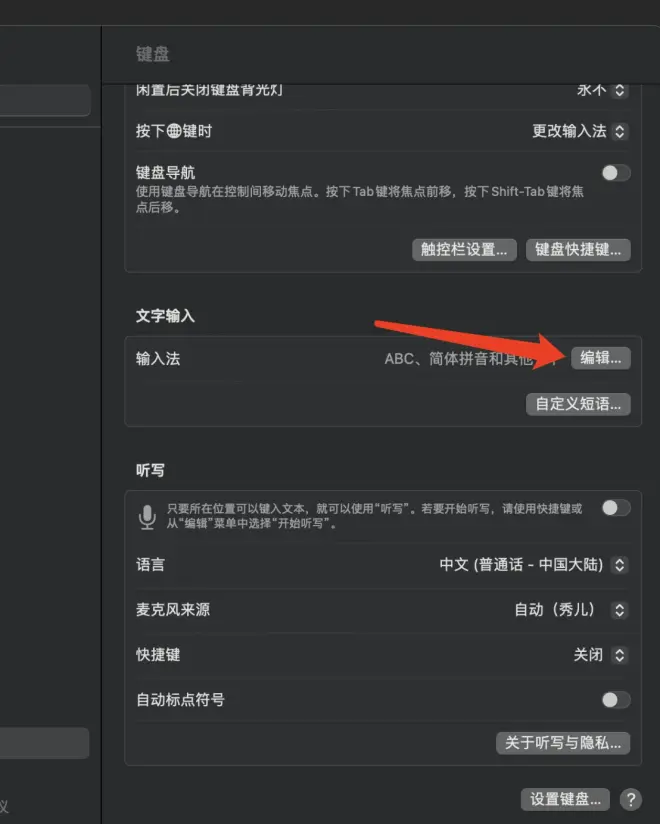Open About Dictation and Privacy

point(563,743)
